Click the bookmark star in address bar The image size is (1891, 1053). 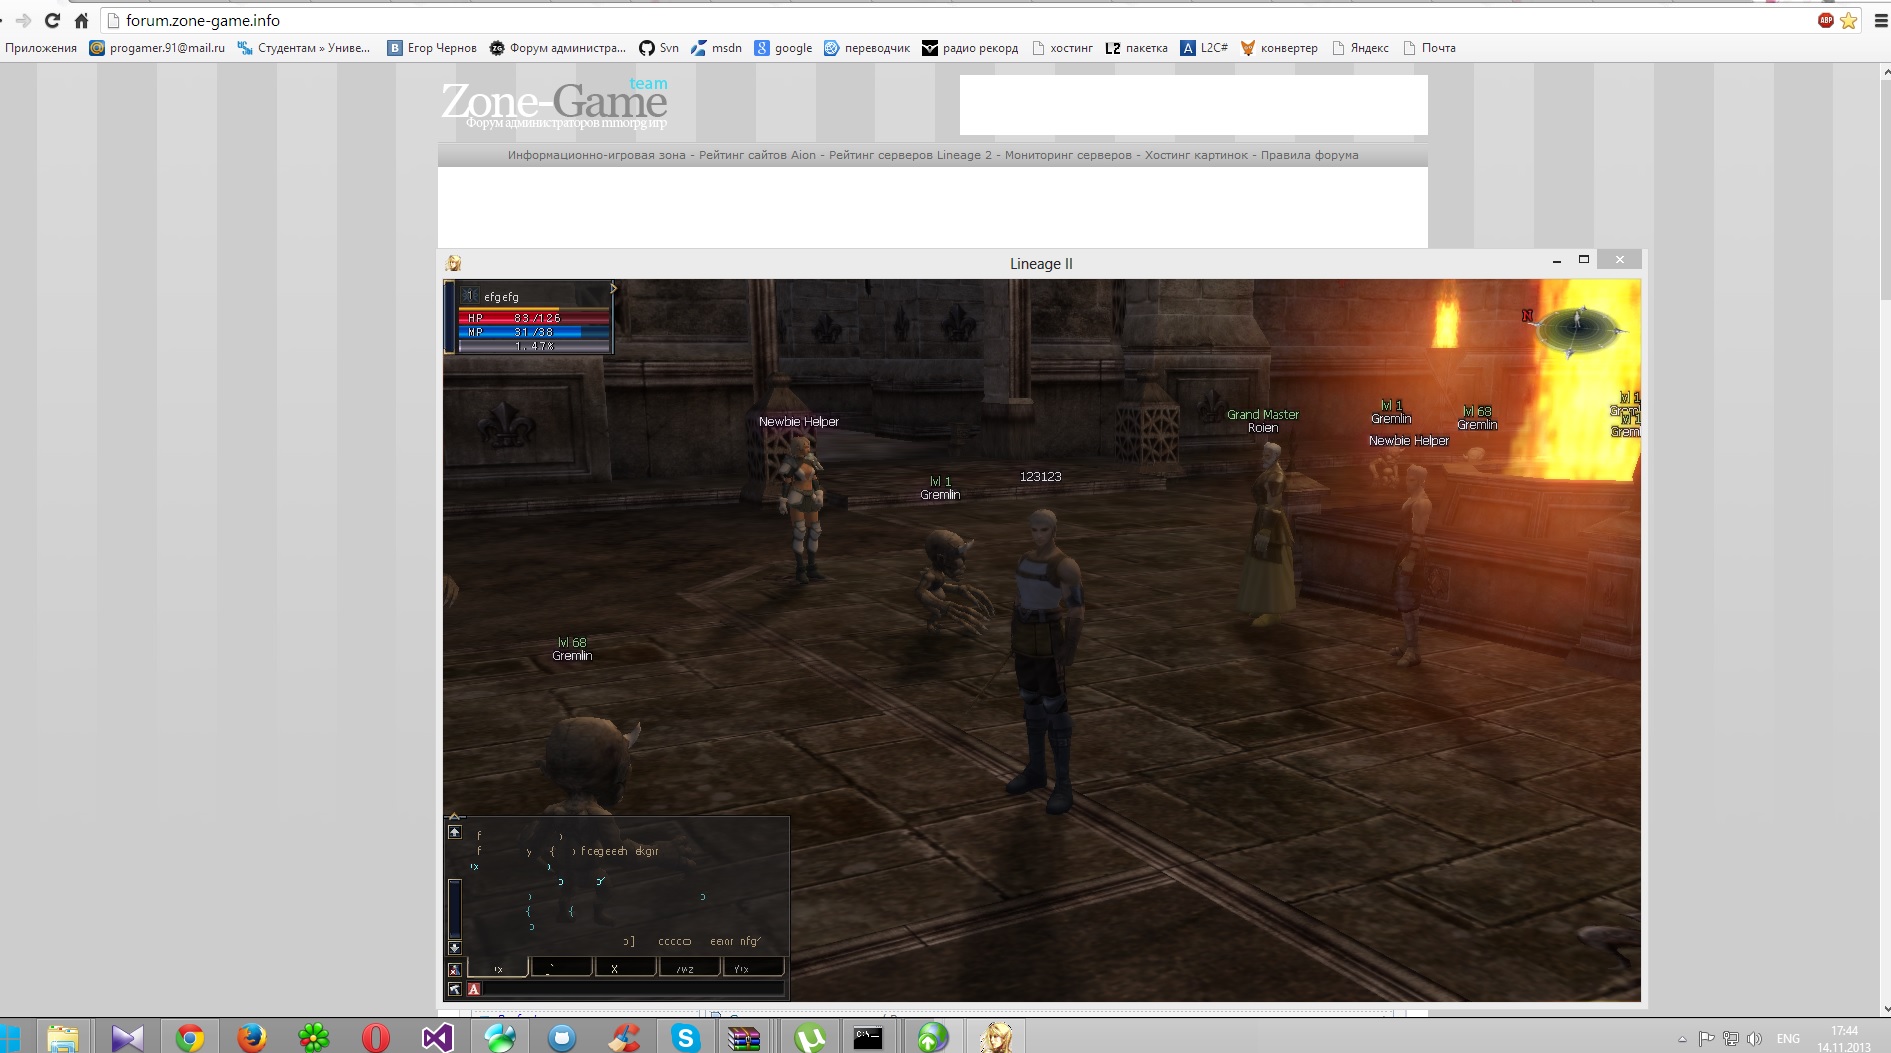click(1849, 20)
